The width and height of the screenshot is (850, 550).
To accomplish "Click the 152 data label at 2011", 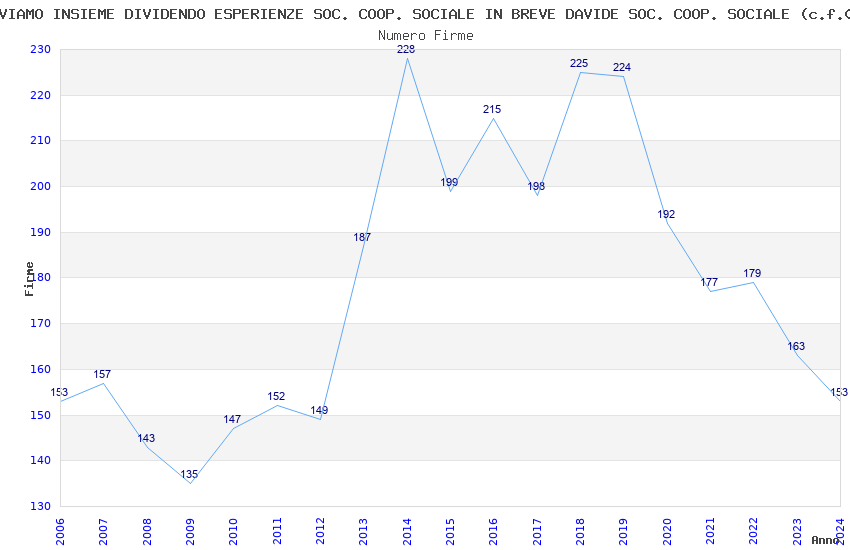I will [276, 396].
